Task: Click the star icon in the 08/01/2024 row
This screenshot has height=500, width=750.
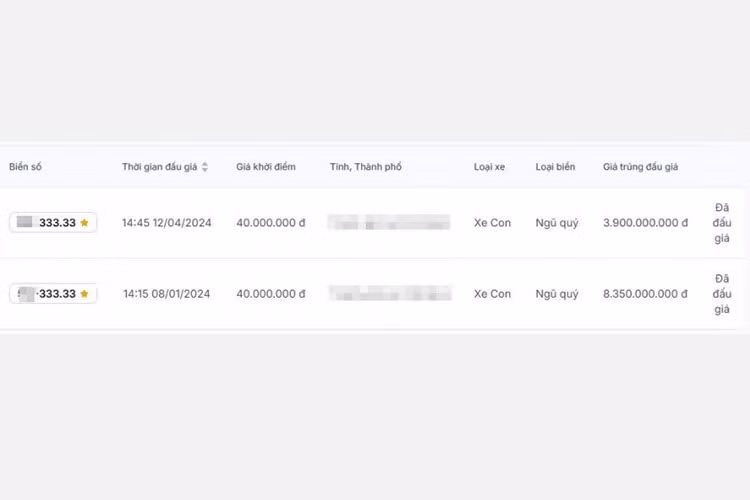Action: 85,294
